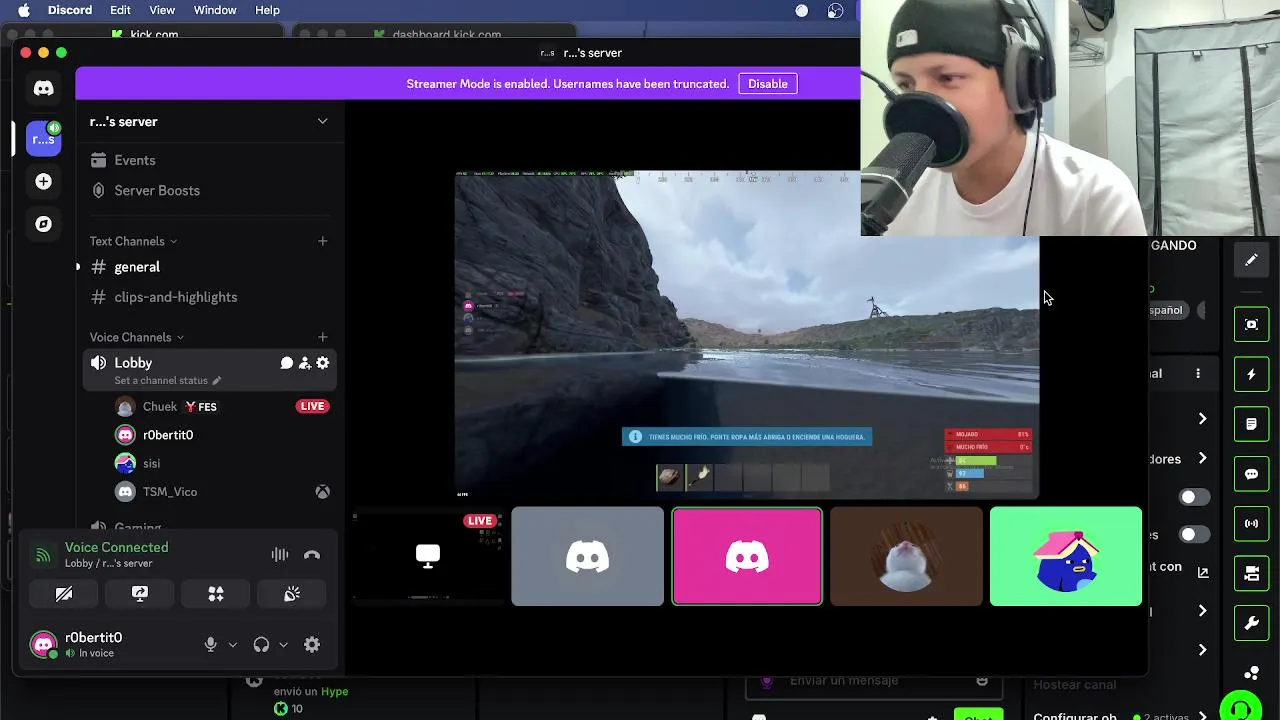Start an Activity button
Viewport: 1280px width, 720px height.
tap(216, 594)
